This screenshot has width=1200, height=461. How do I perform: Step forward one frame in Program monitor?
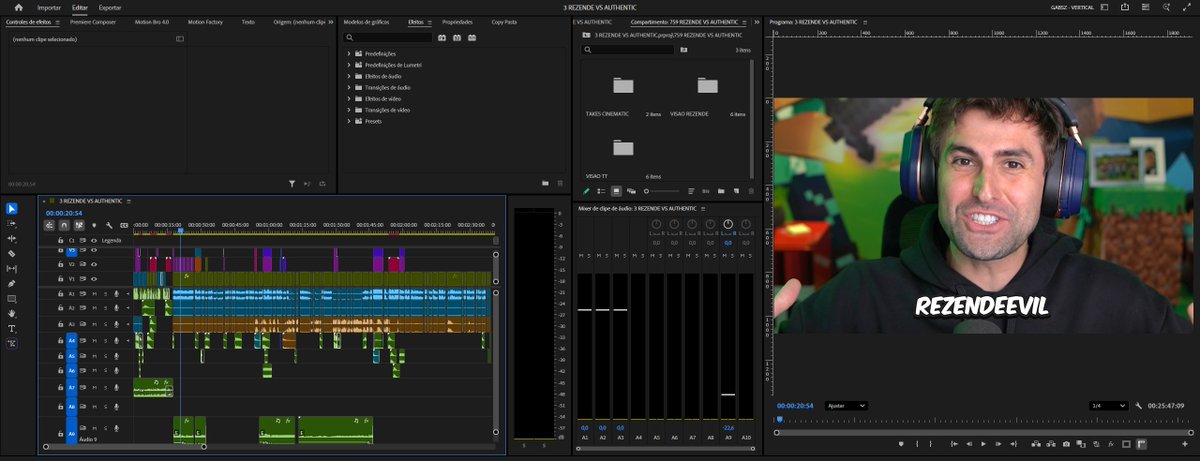(998, 443)
